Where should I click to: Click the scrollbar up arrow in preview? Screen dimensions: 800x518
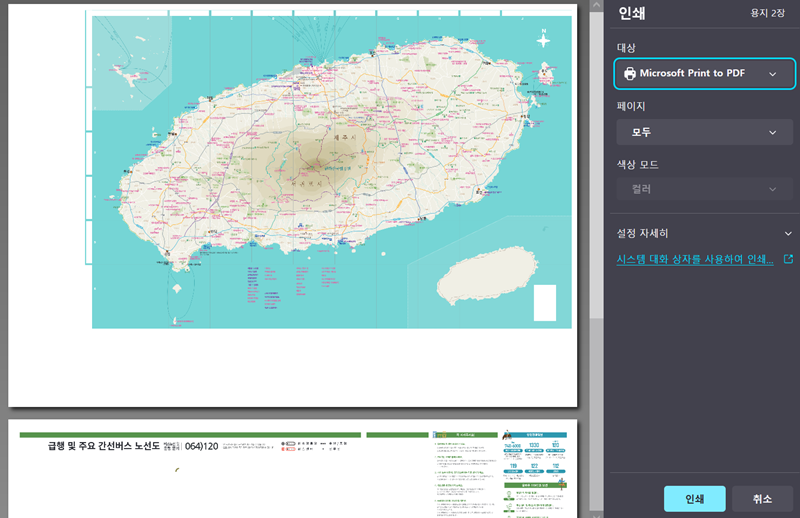(x=596, y=5)
